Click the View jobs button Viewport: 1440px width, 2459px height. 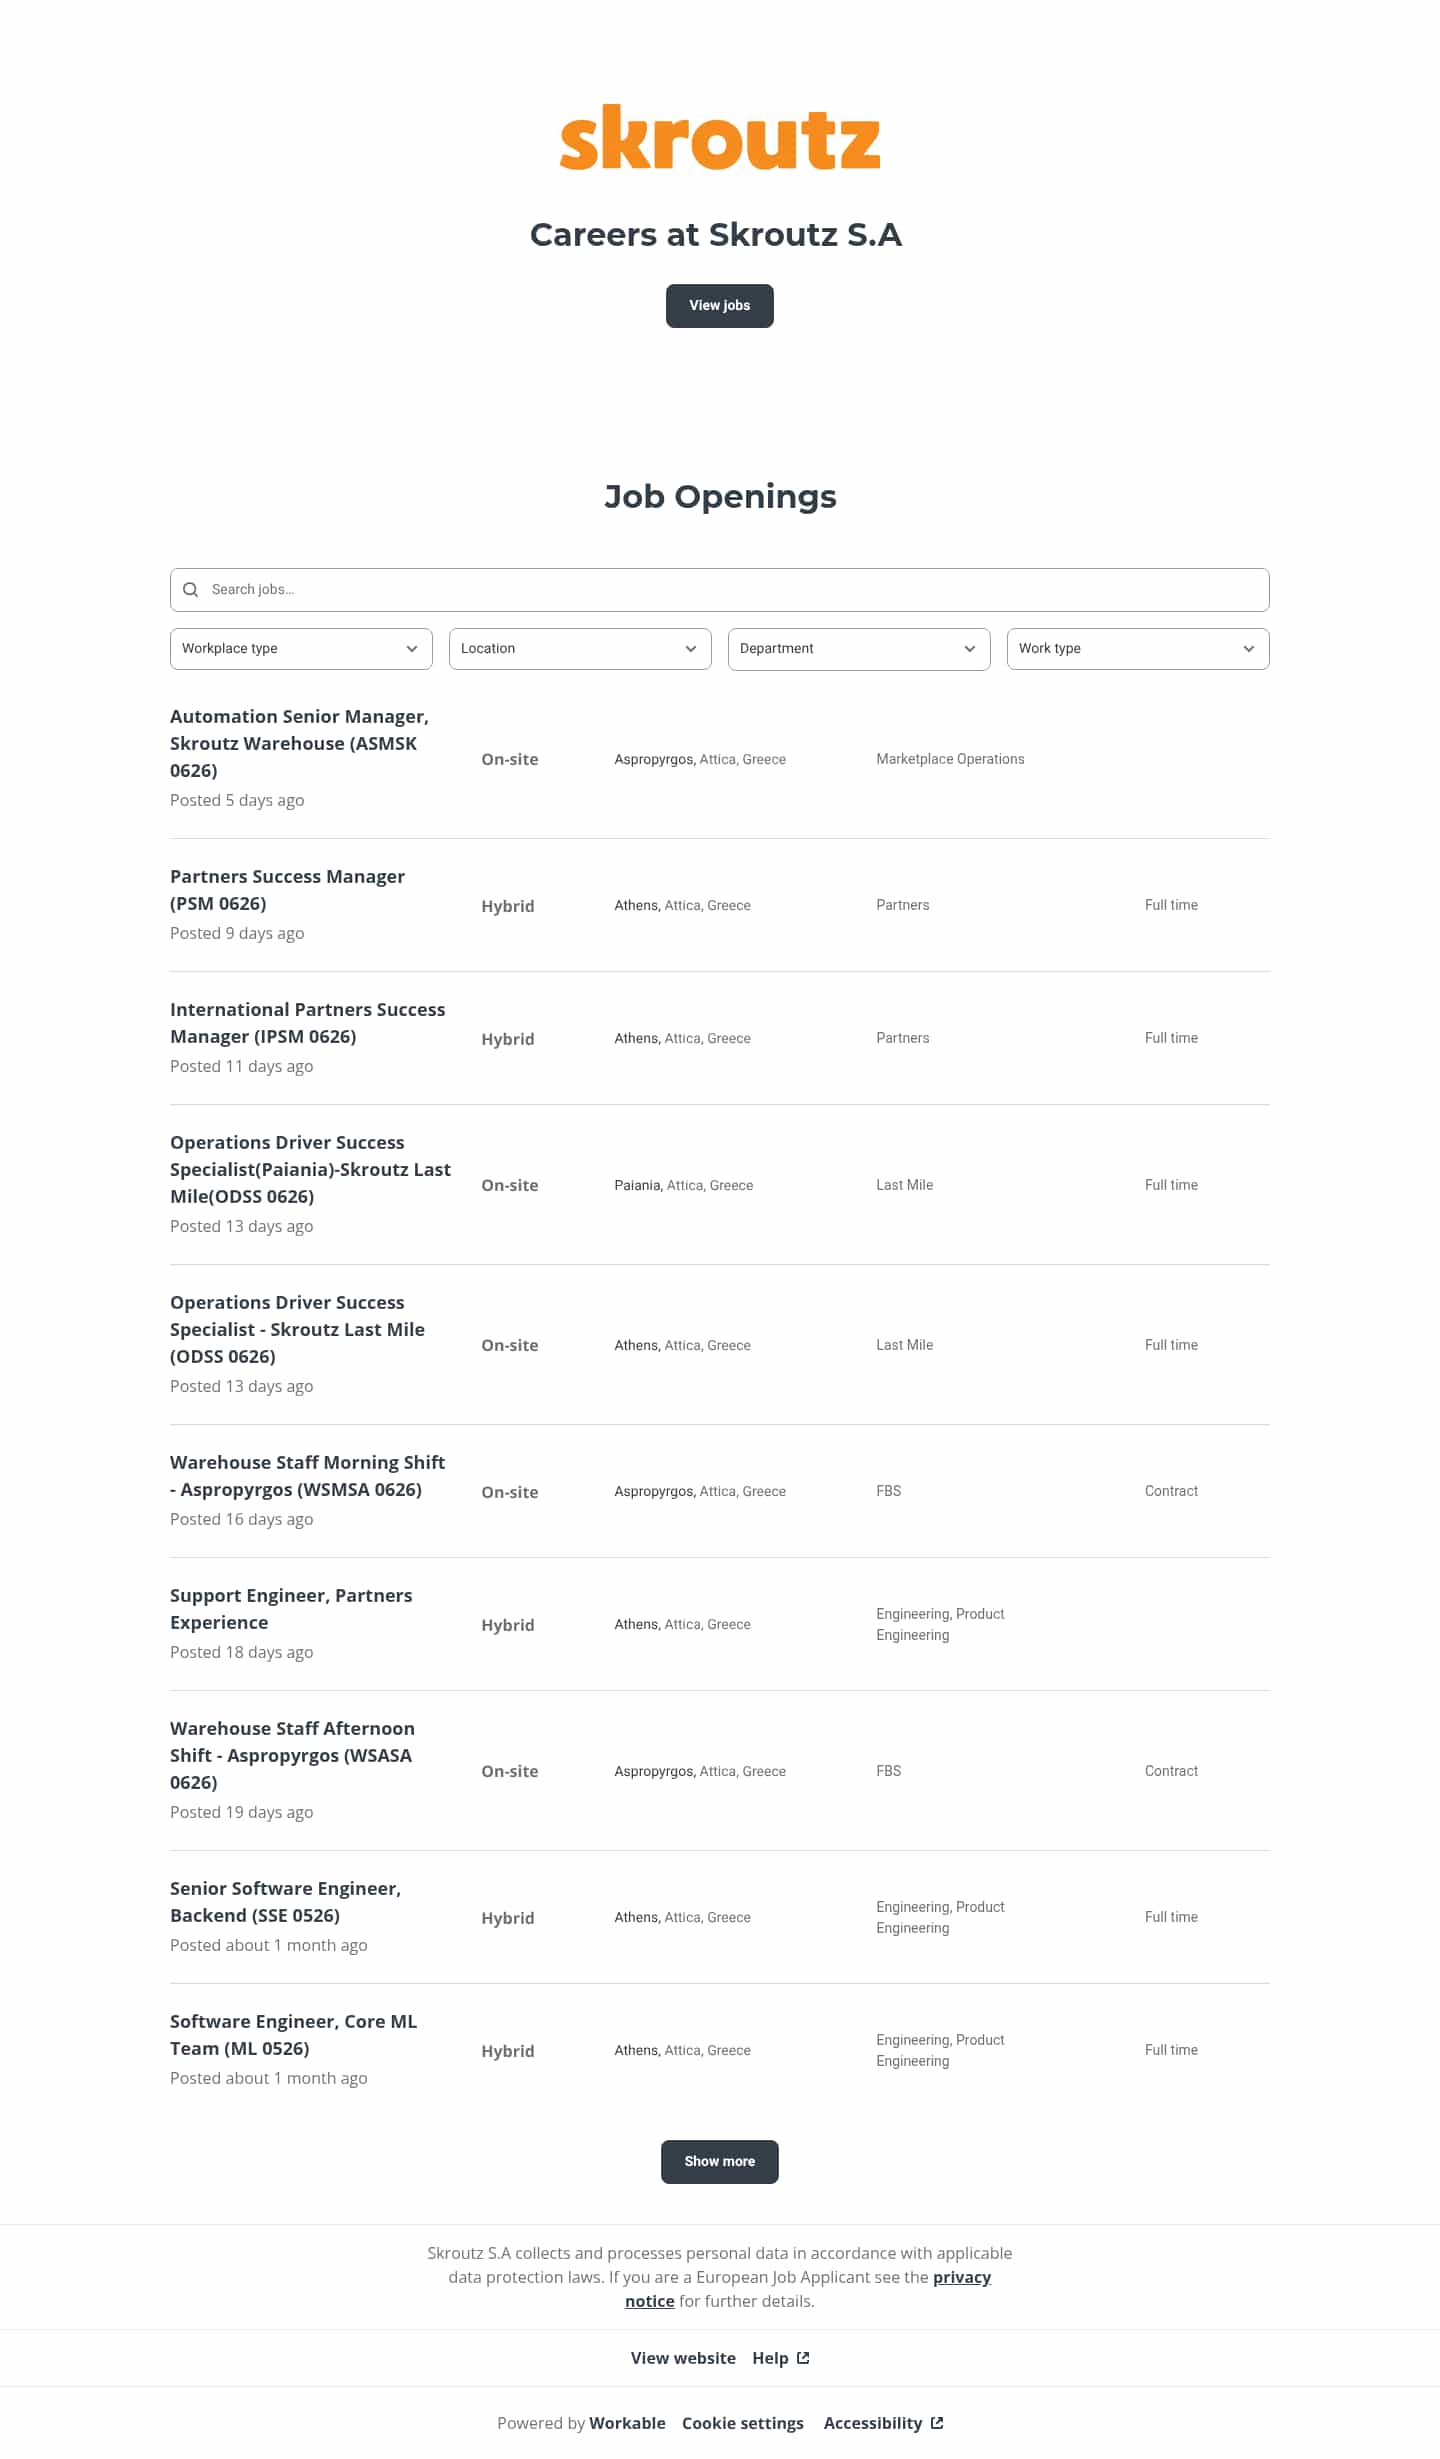[x=720, y=306]
